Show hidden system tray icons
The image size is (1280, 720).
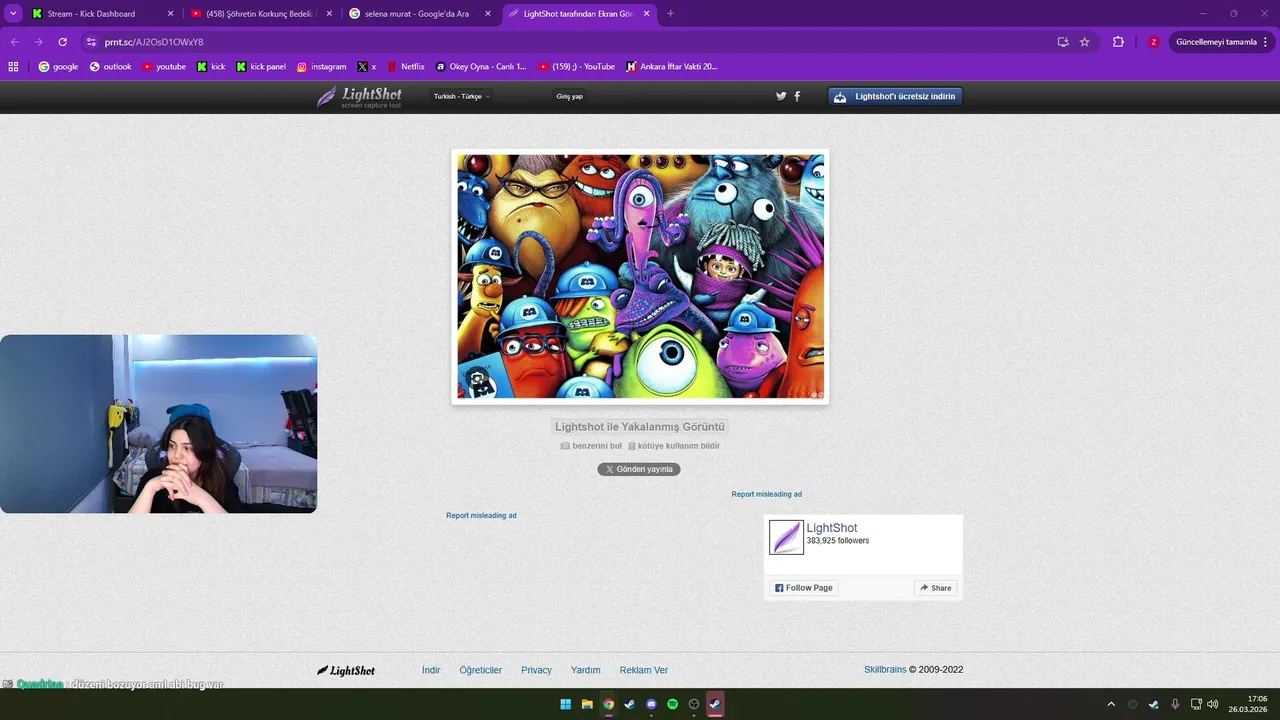1110,704
